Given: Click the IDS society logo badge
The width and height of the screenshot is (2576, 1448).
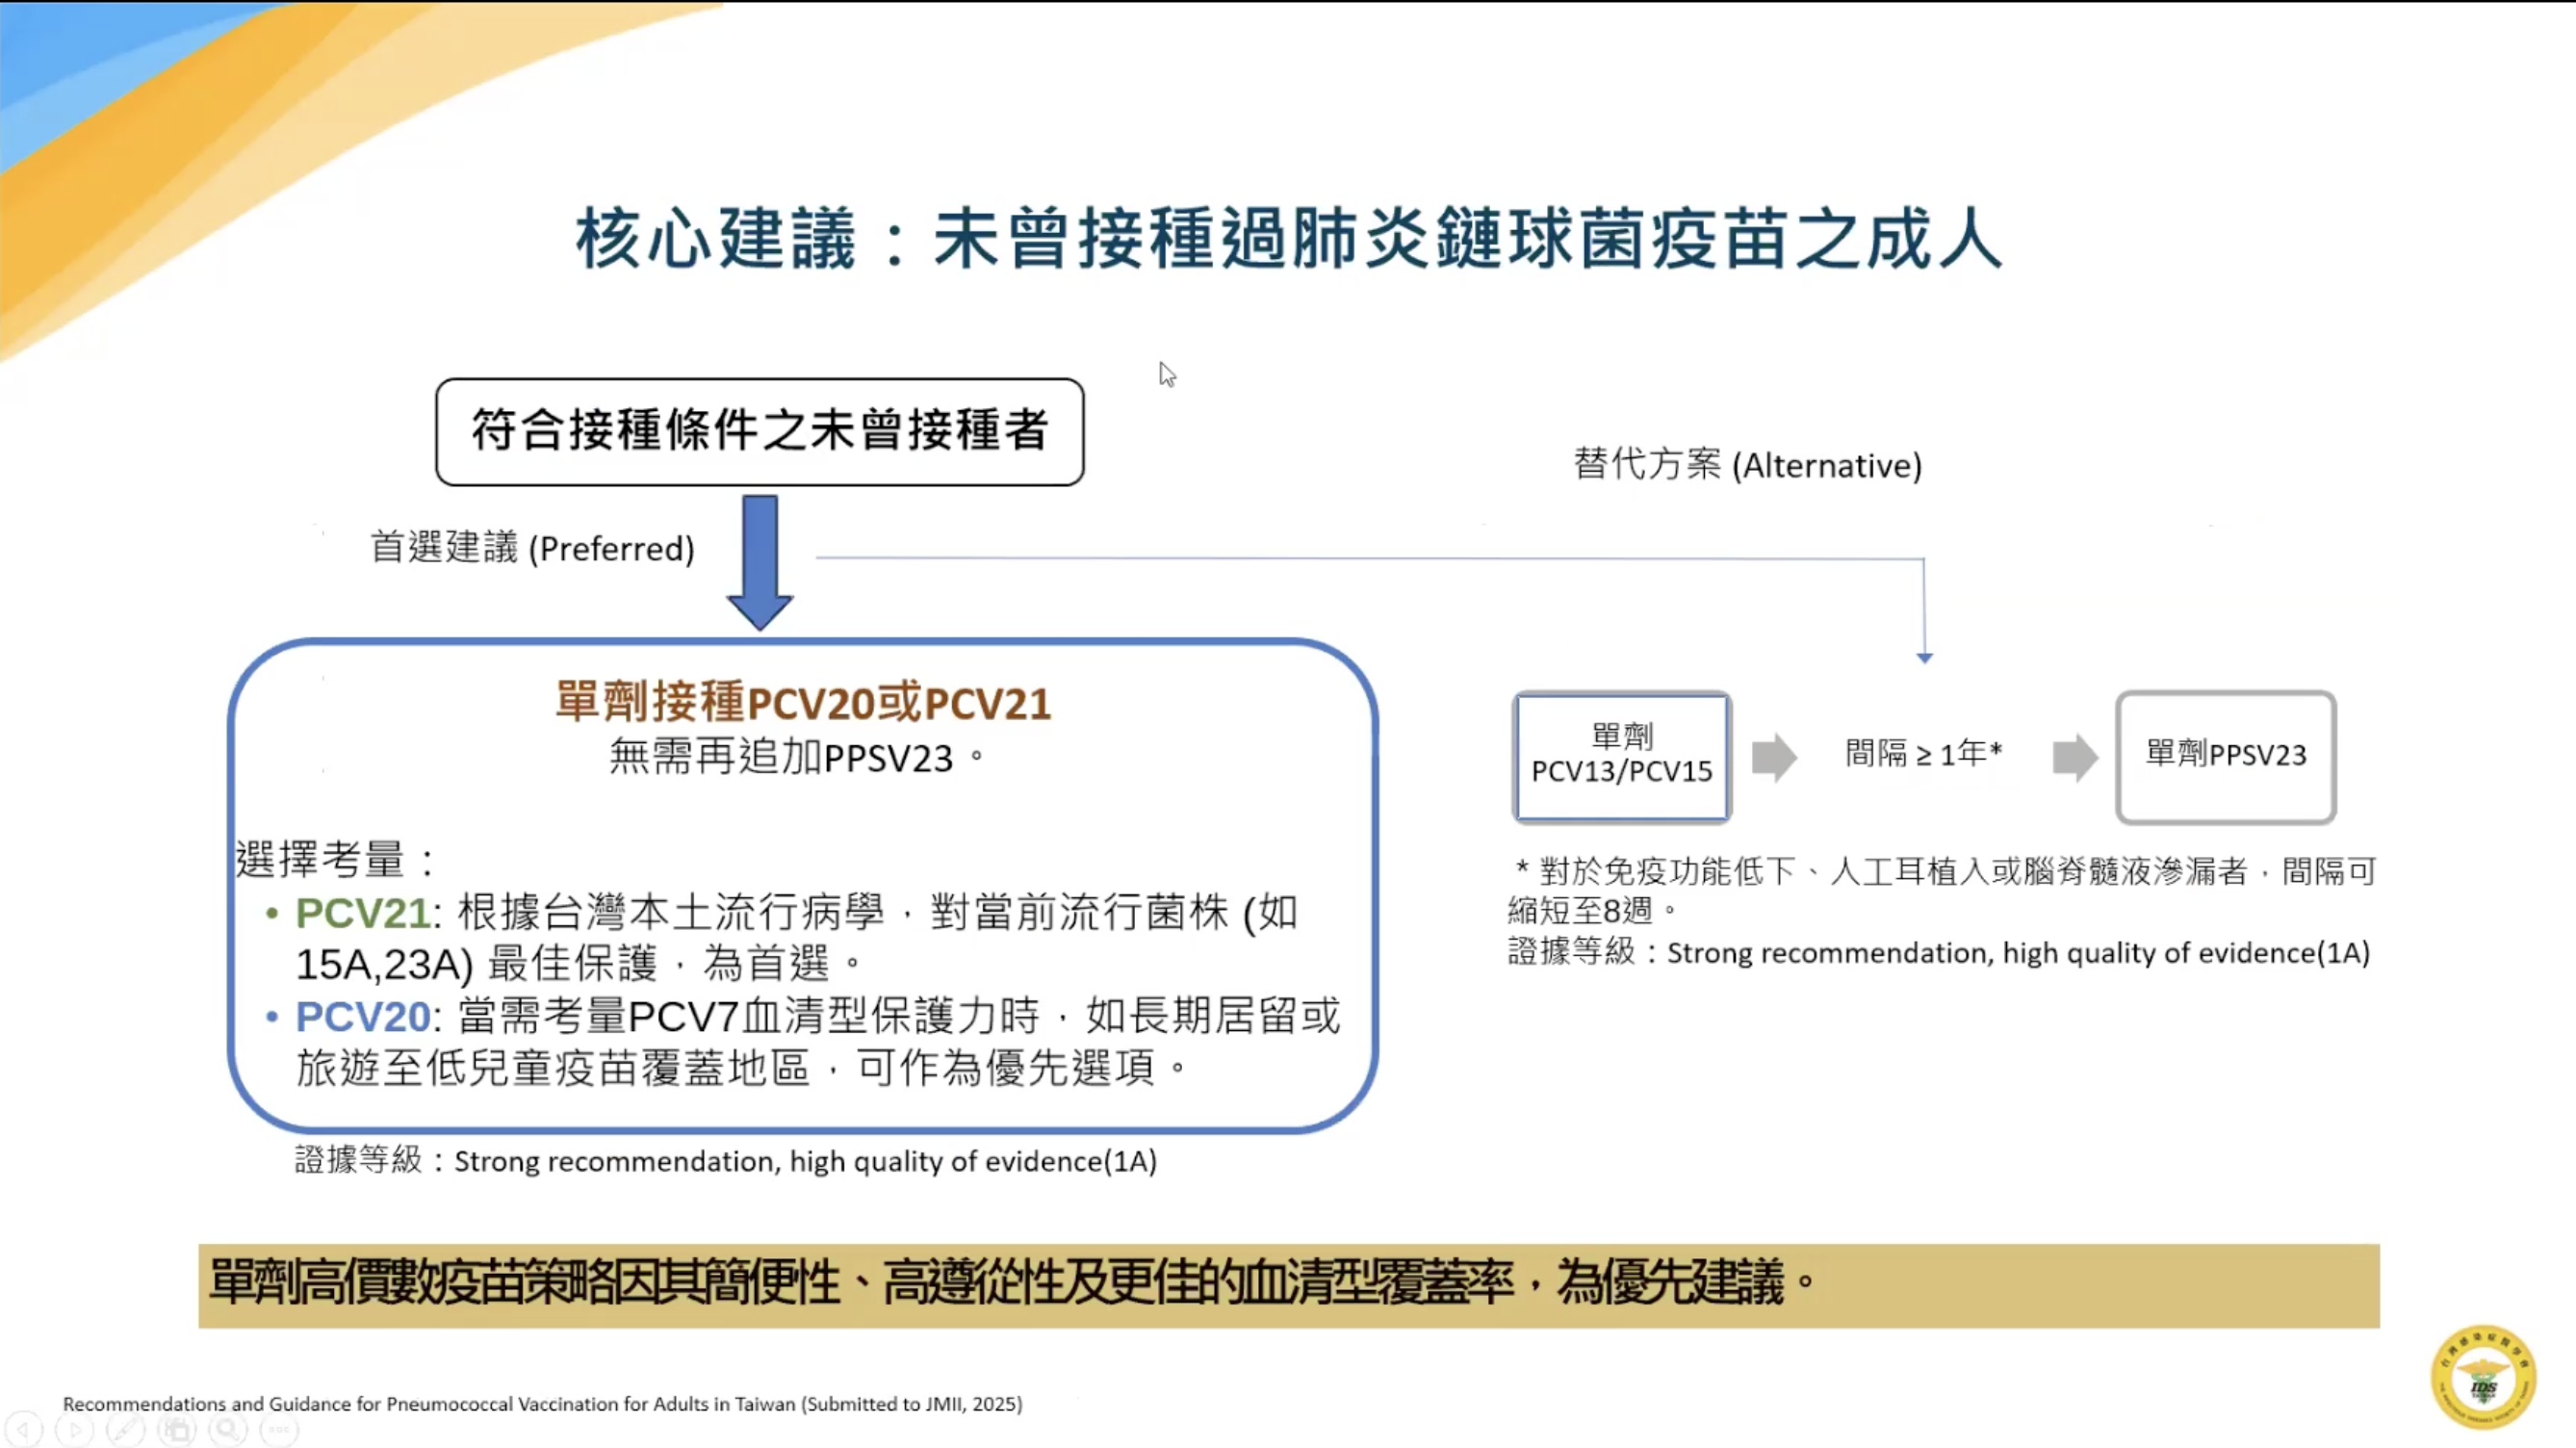Looking at the screenshot, I should tap(2483, 1377).
